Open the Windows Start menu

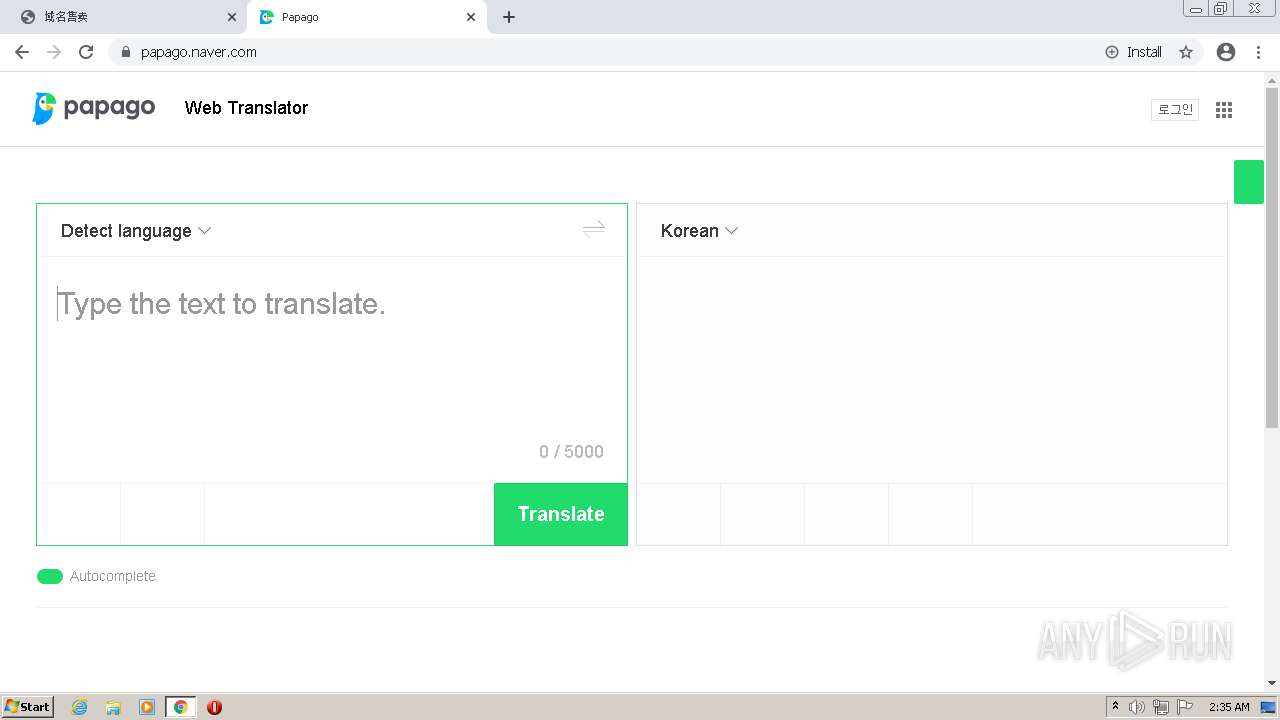point(28,707)
